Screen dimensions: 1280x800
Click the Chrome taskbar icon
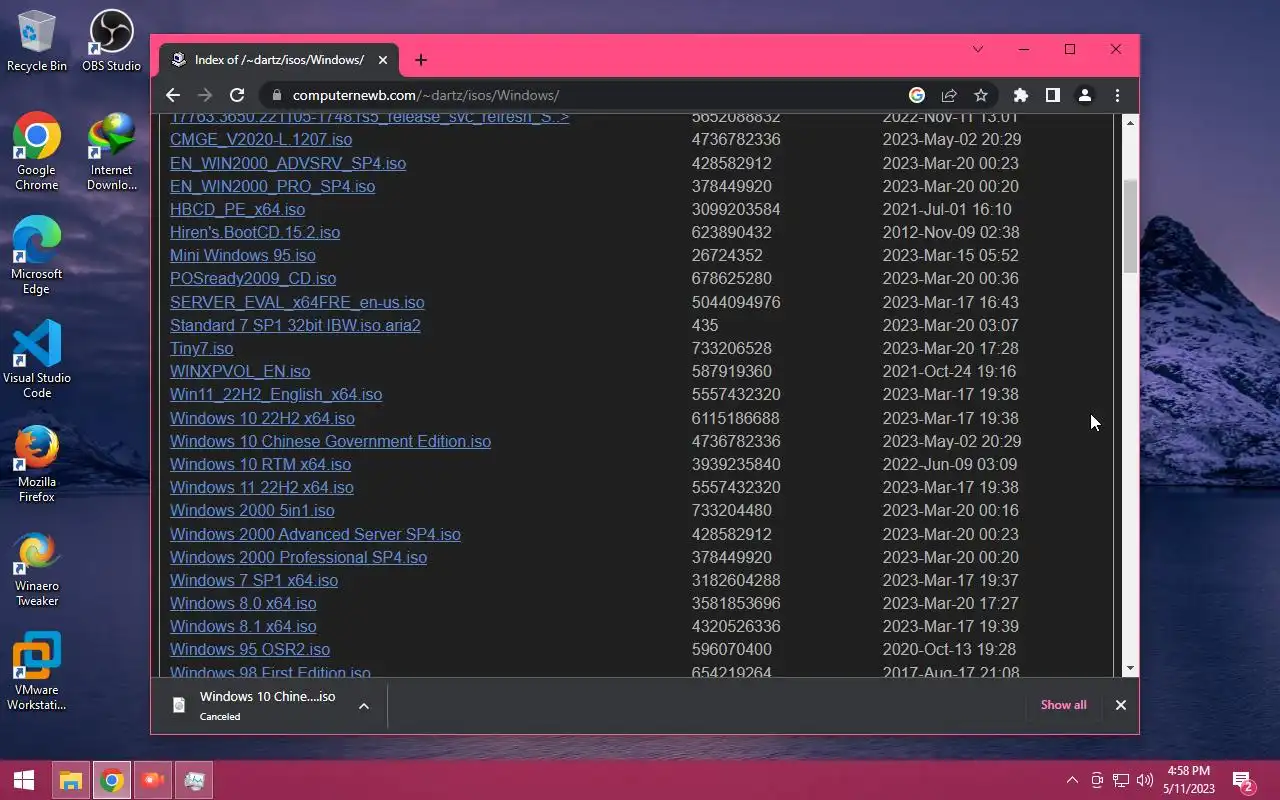[x=112, y=780]
